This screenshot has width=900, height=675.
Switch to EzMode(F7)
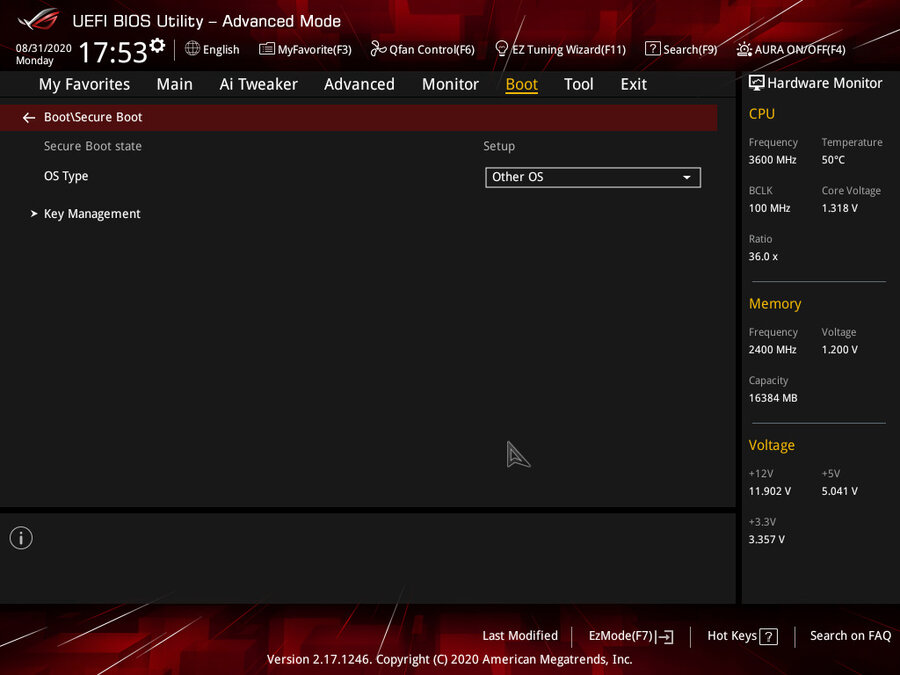(631, 636)
